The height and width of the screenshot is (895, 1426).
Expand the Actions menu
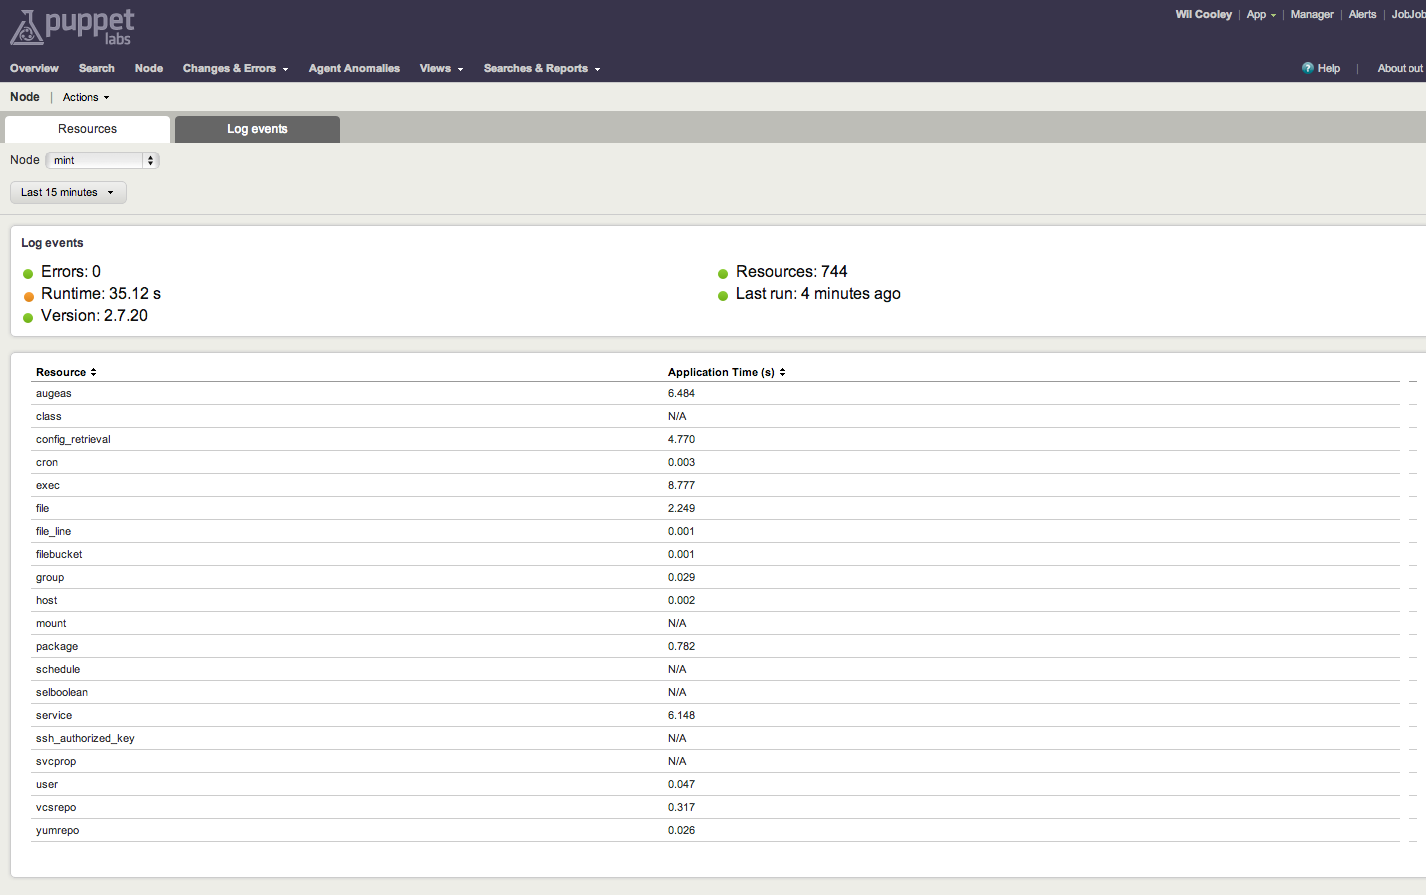tap(86, 97)
